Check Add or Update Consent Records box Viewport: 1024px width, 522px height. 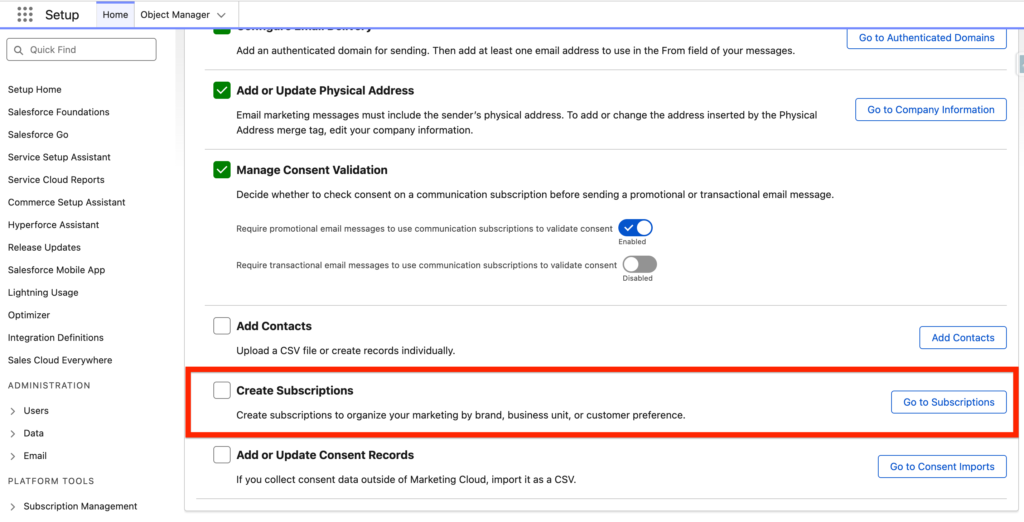[x=222, y=455]
